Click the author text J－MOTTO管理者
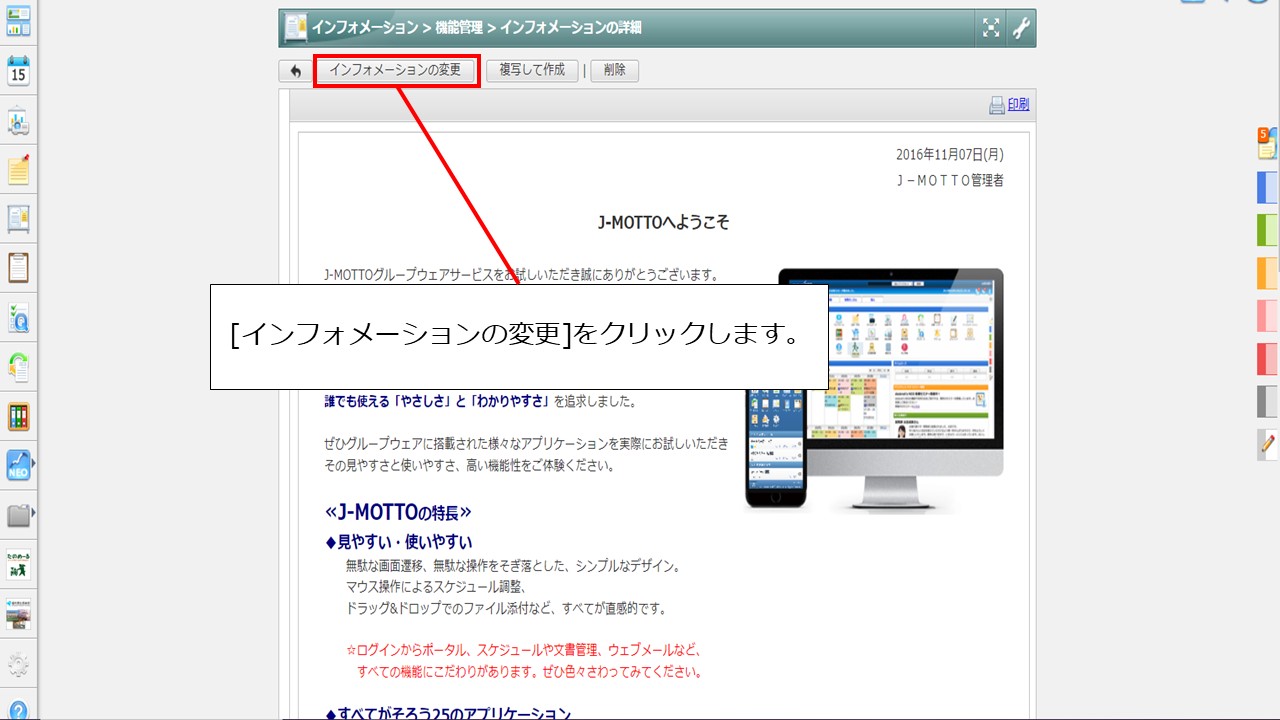The image size is (1280, 720). click(950, 181)
